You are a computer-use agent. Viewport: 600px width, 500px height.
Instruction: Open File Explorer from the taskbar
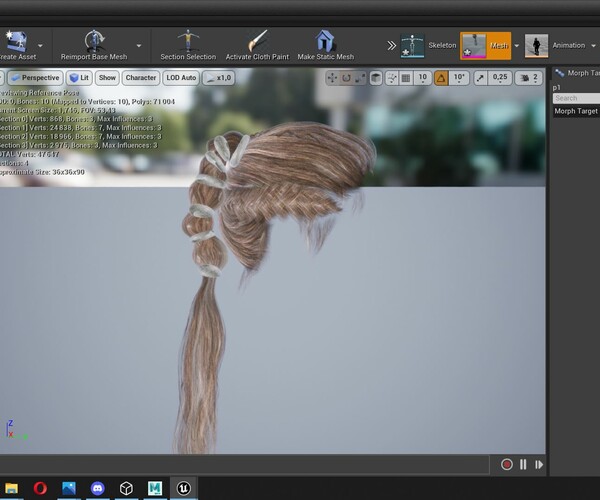(x=11, y=488)
